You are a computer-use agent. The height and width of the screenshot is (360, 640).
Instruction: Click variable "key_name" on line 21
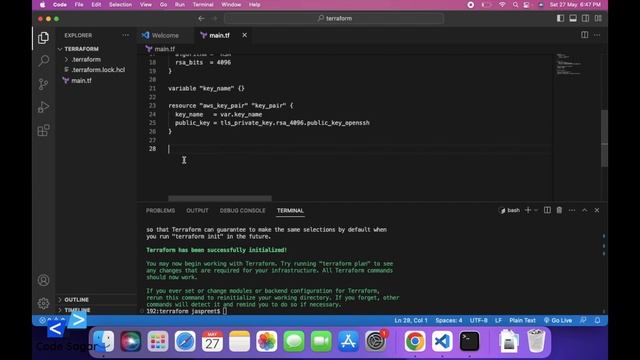(x=206, y=88)
